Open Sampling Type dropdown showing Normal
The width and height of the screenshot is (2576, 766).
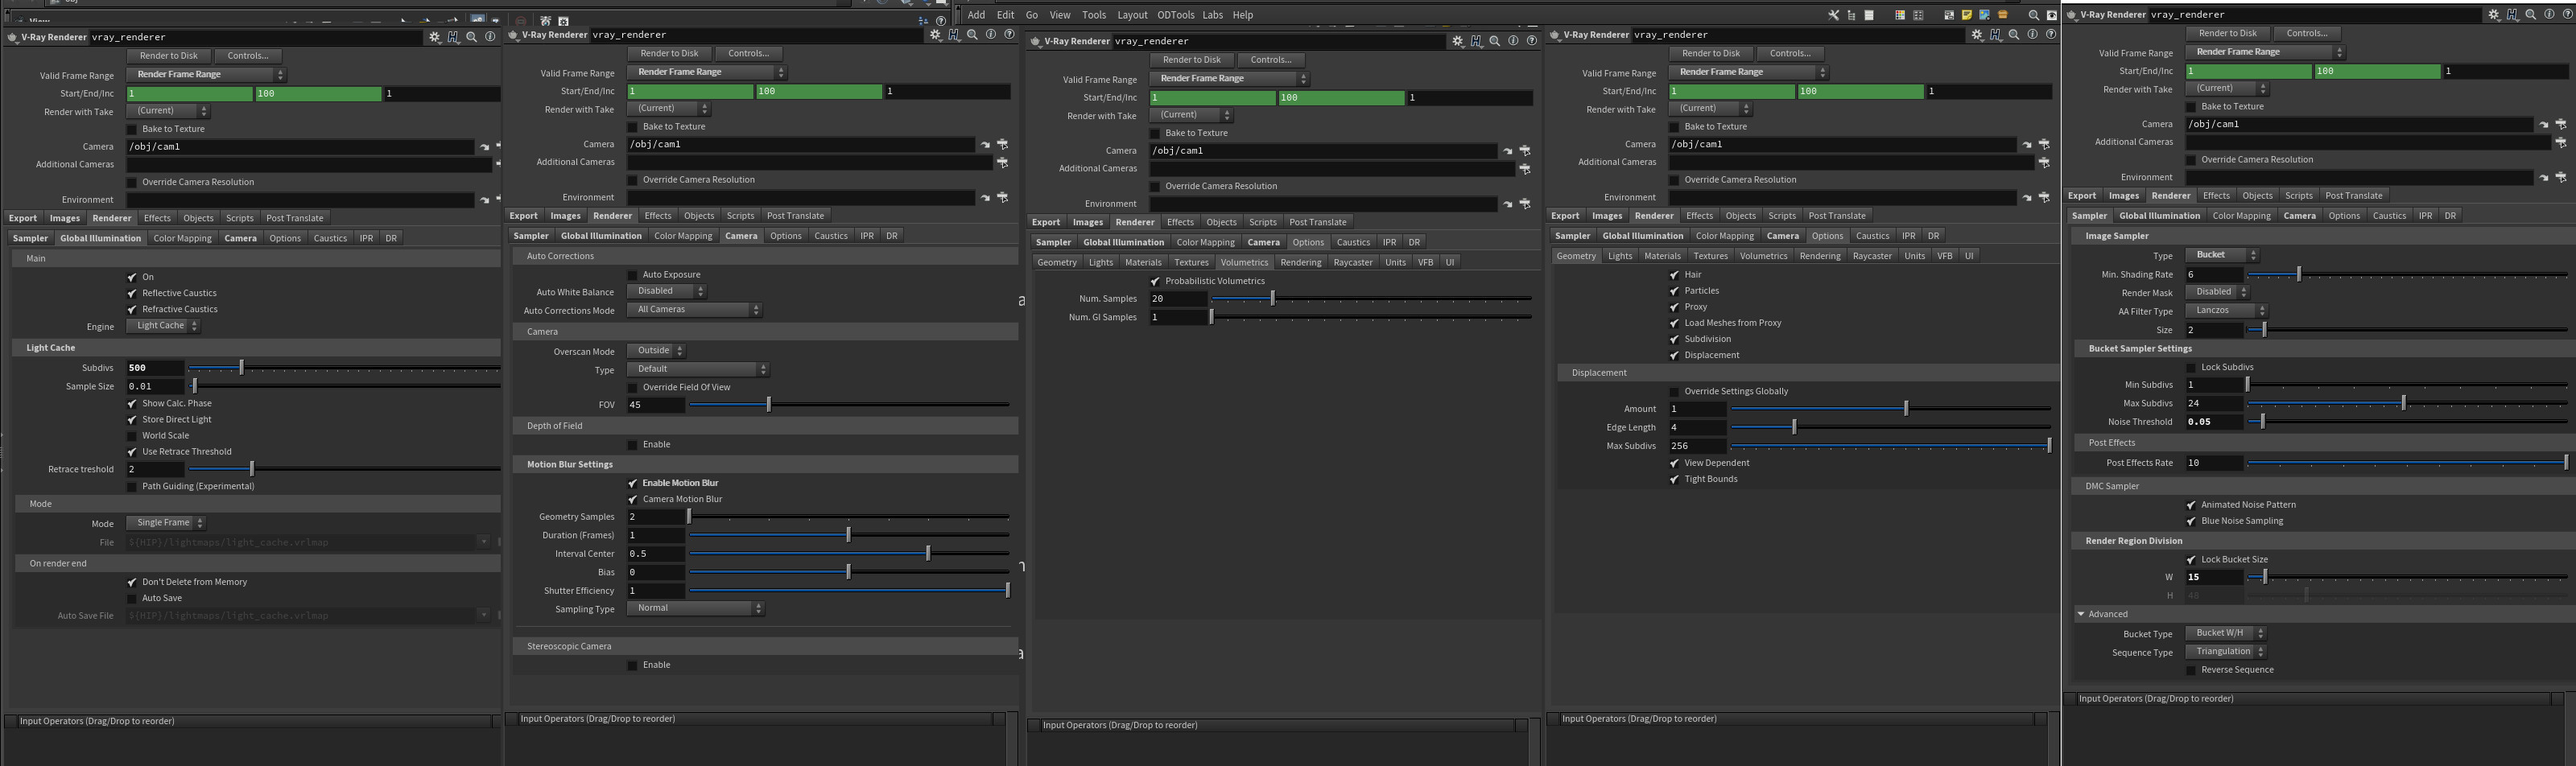click(x=695, y=608)
